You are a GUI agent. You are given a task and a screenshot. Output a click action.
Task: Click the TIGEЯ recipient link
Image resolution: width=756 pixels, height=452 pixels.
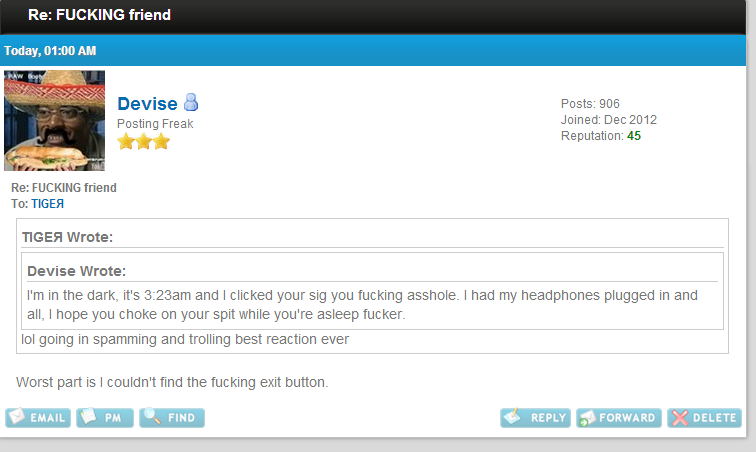47,203
